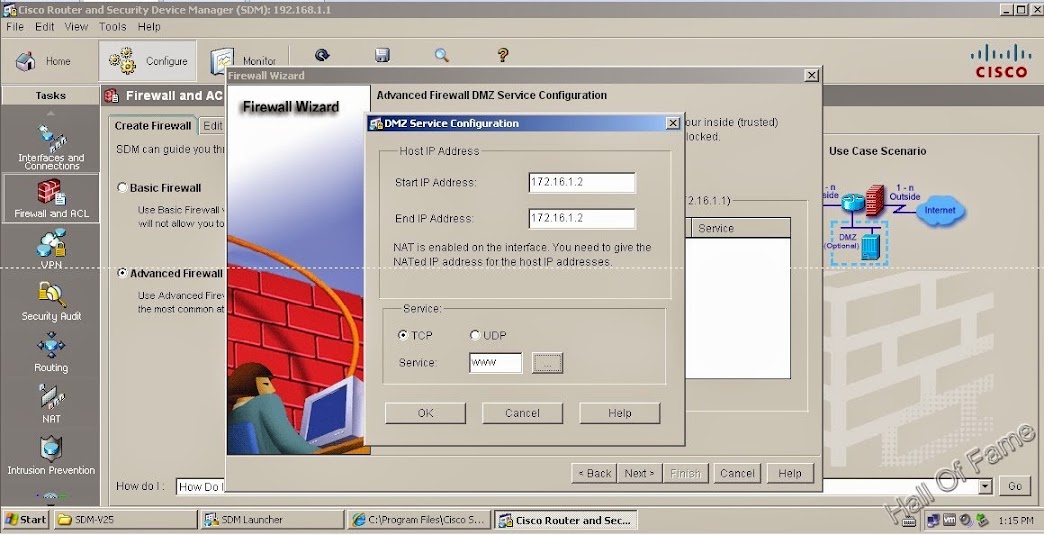Select the TCP radio button
1044x535 pixels.
402,335
